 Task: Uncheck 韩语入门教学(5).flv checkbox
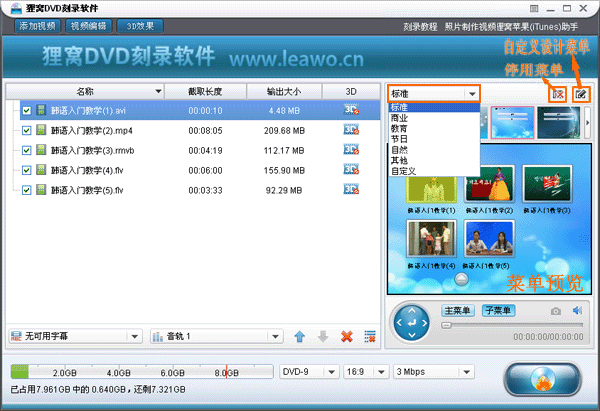pyautogui.click(x=26, y=190)
